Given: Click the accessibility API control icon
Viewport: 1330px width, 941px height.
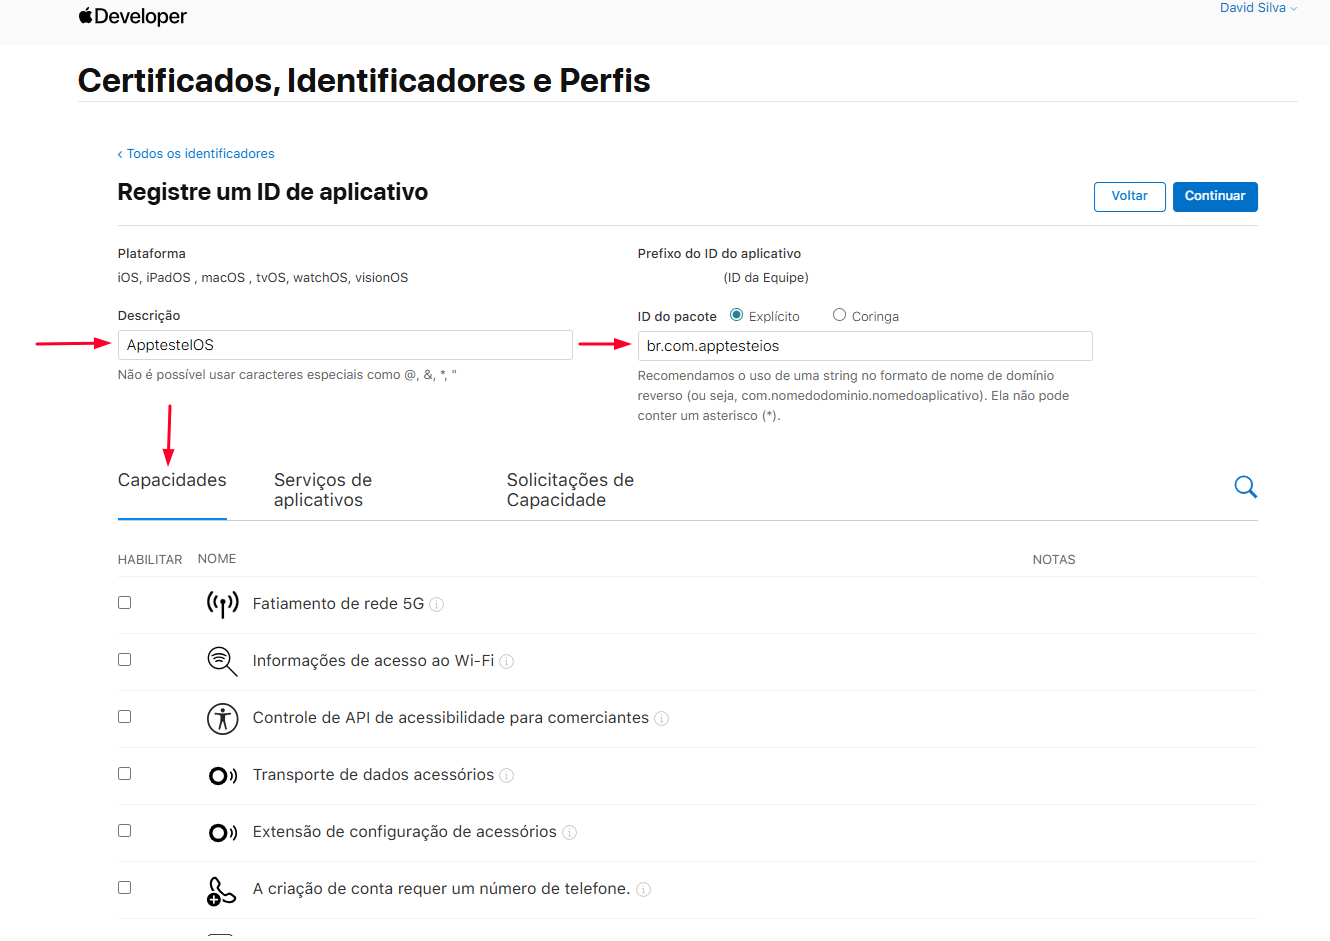Looking at the screenshot, I should pos(222,718).
